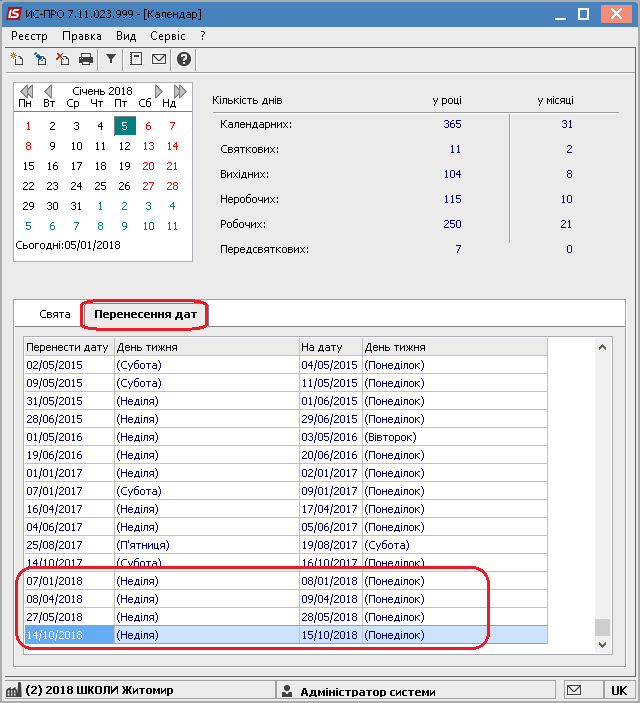Jump back one year in calendar
This screenshot has width=640, height=703.
26,91
